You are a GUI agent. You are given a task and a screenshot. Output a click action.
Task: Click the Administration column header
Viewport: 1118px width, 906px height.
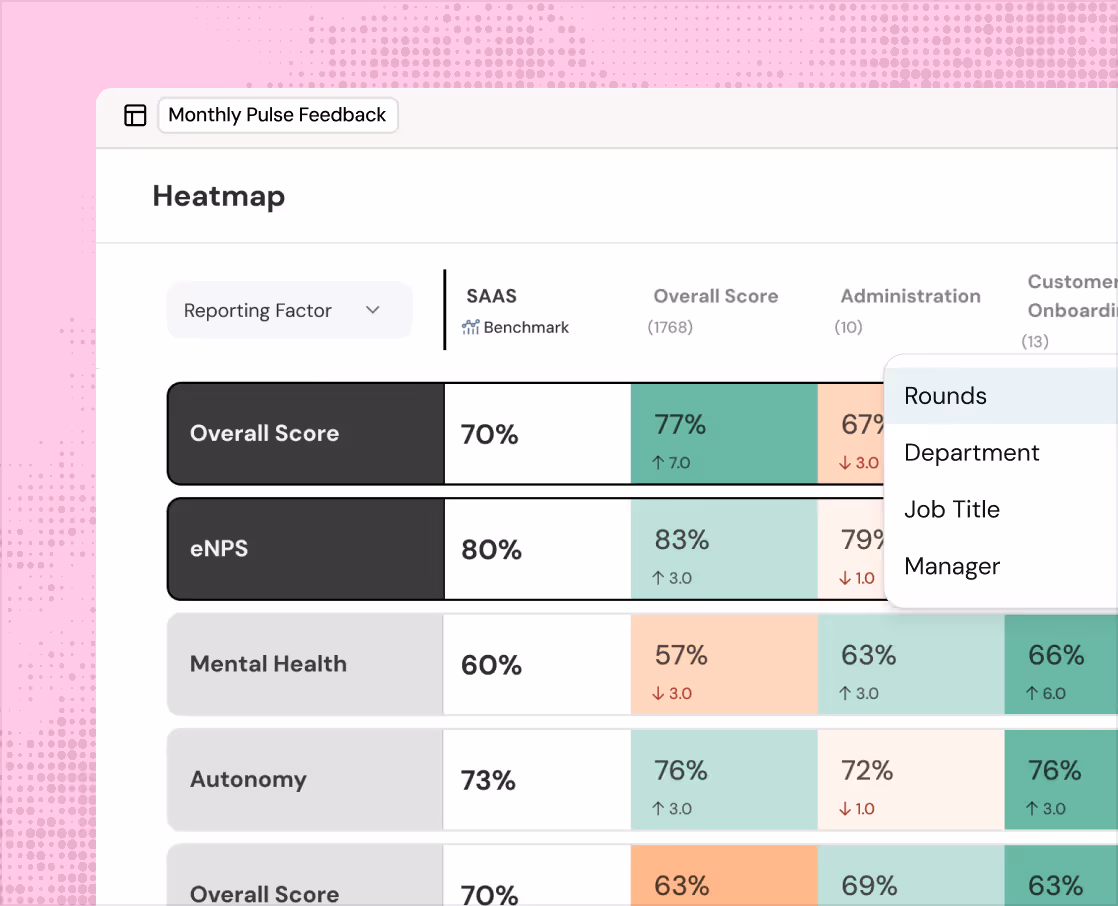[x=911, y=296]
